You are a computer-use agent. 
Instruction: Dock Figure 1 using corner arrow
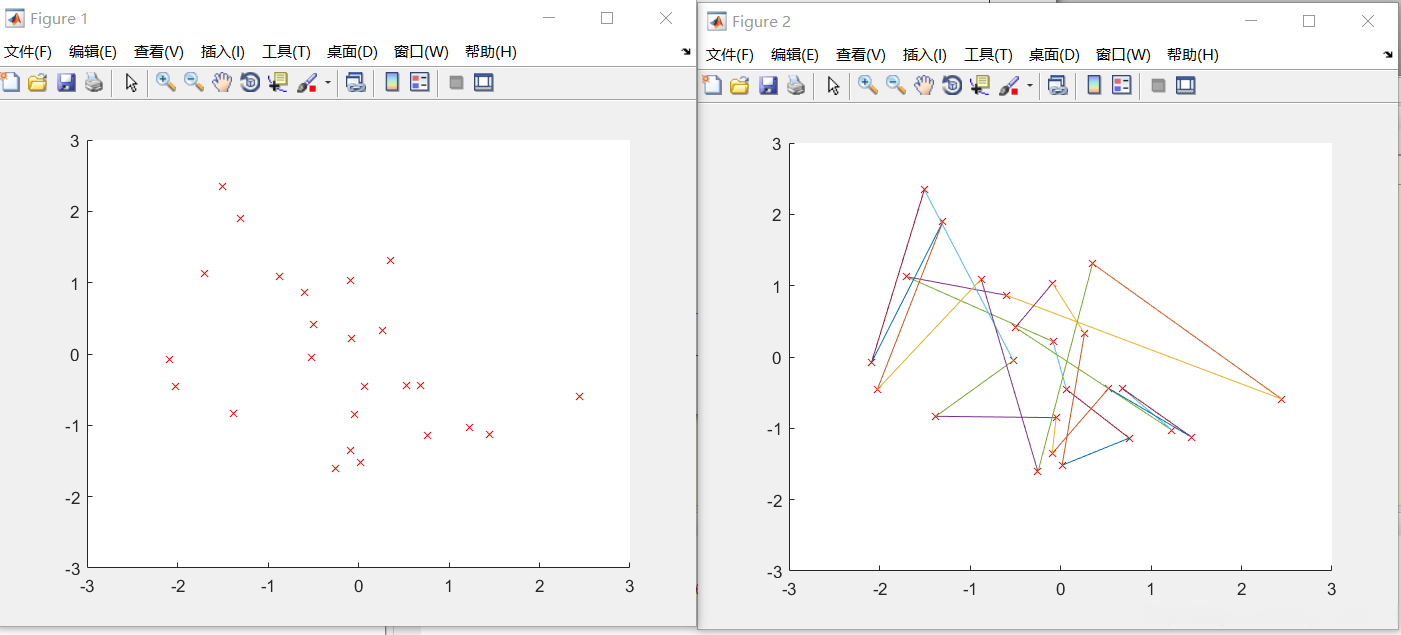point(686,52)
